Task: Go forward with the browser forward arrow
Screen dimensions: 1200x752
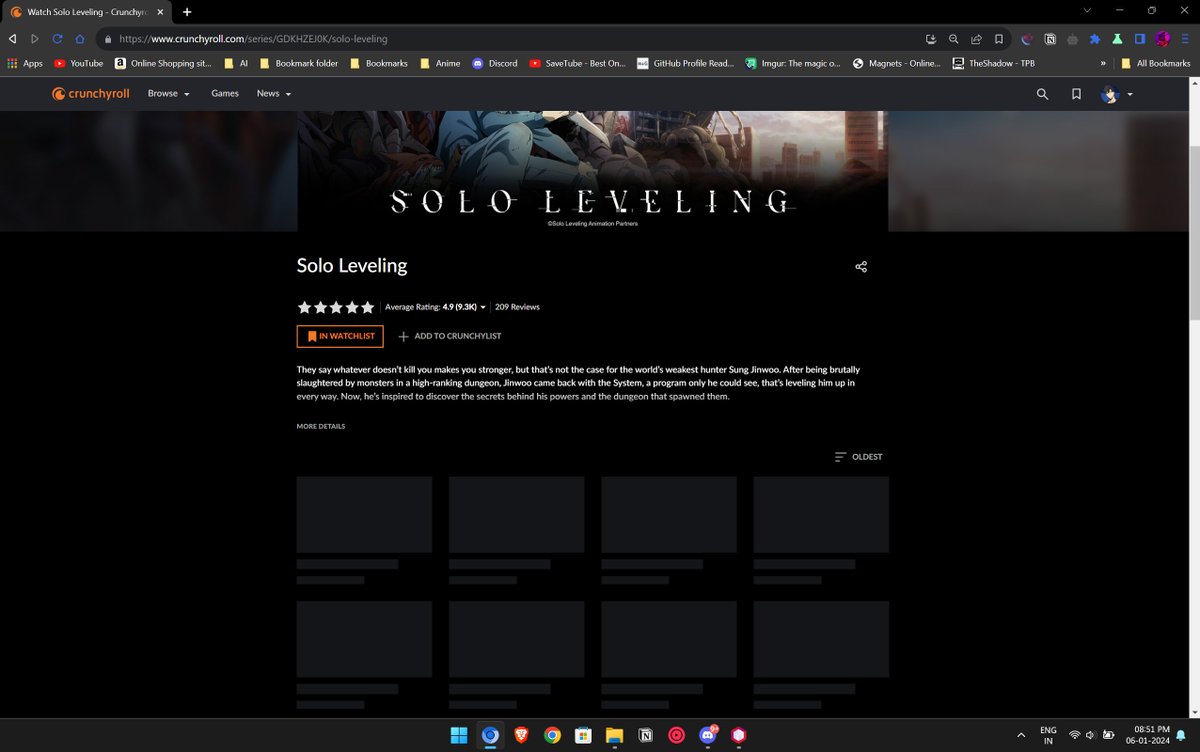Action: (x=35, y=39)
